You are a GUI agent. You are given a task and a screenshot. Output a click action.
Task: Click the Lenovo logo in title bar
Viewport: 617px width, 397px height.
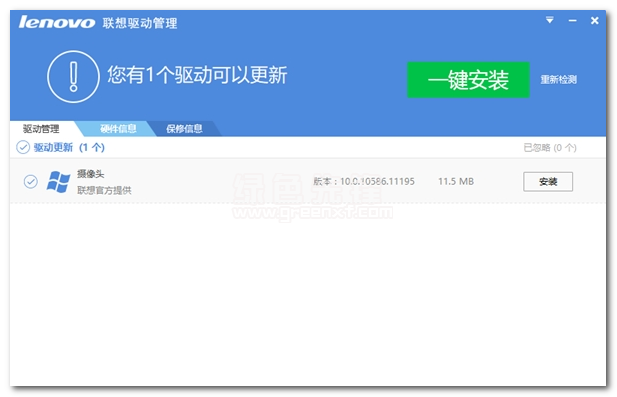click(57, 22)
